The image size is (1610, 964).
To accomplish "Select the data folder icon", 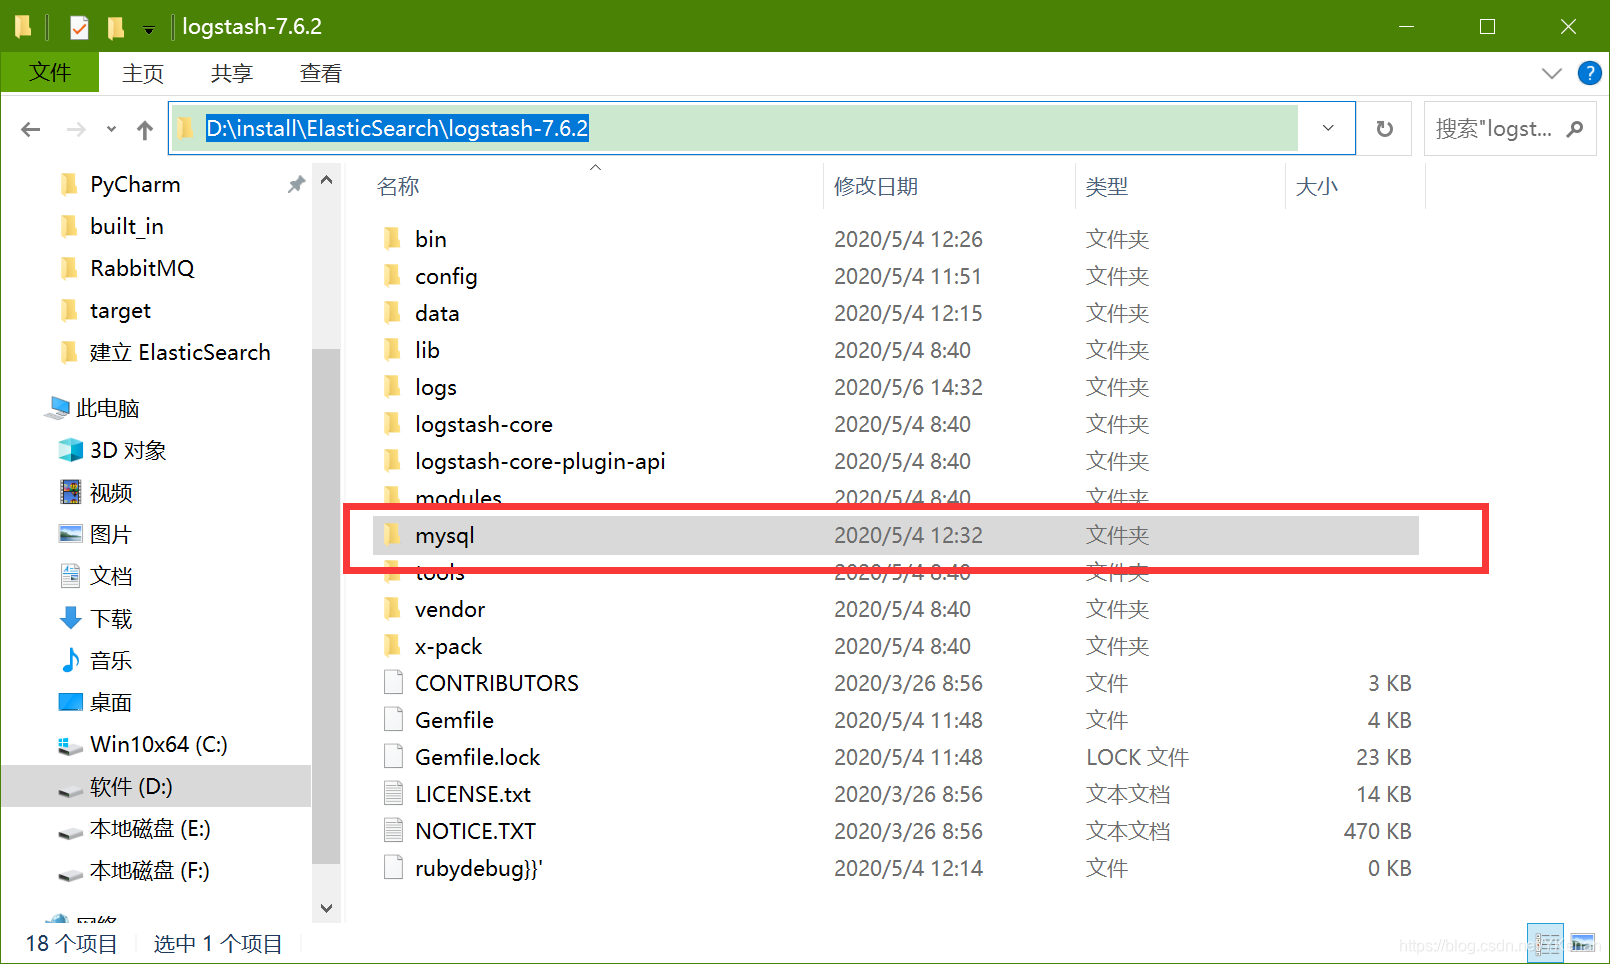I will coord(393,313).
